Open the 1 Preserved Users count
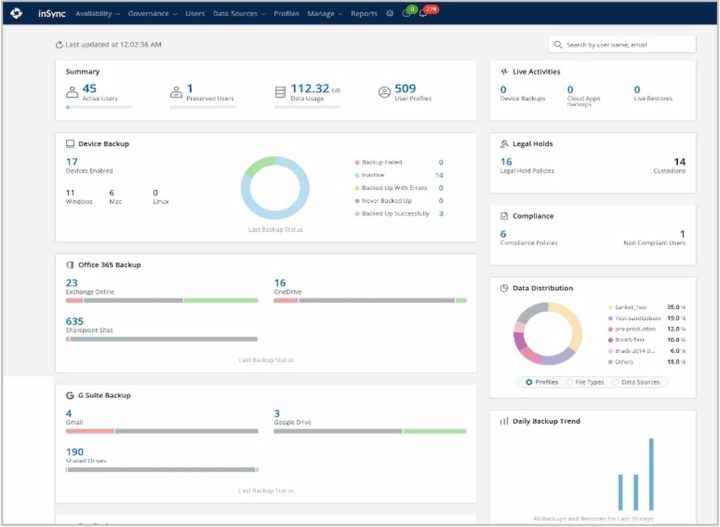Image resolution: width=720 pixels, height=527 pixels. (x=190, y=88)
